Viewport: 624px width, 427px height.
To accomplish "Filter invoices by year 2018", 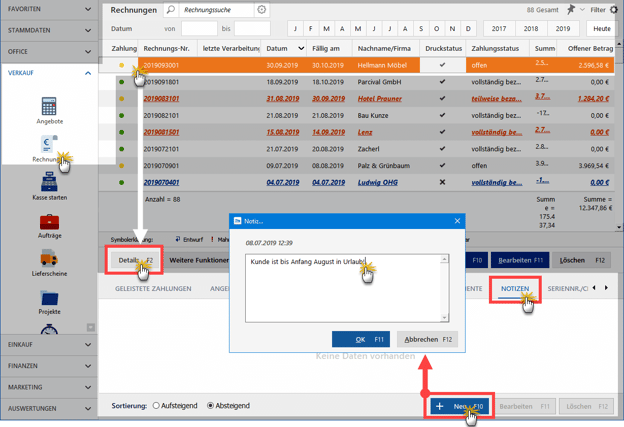I will pyautogui.click(x=531, y=29).
